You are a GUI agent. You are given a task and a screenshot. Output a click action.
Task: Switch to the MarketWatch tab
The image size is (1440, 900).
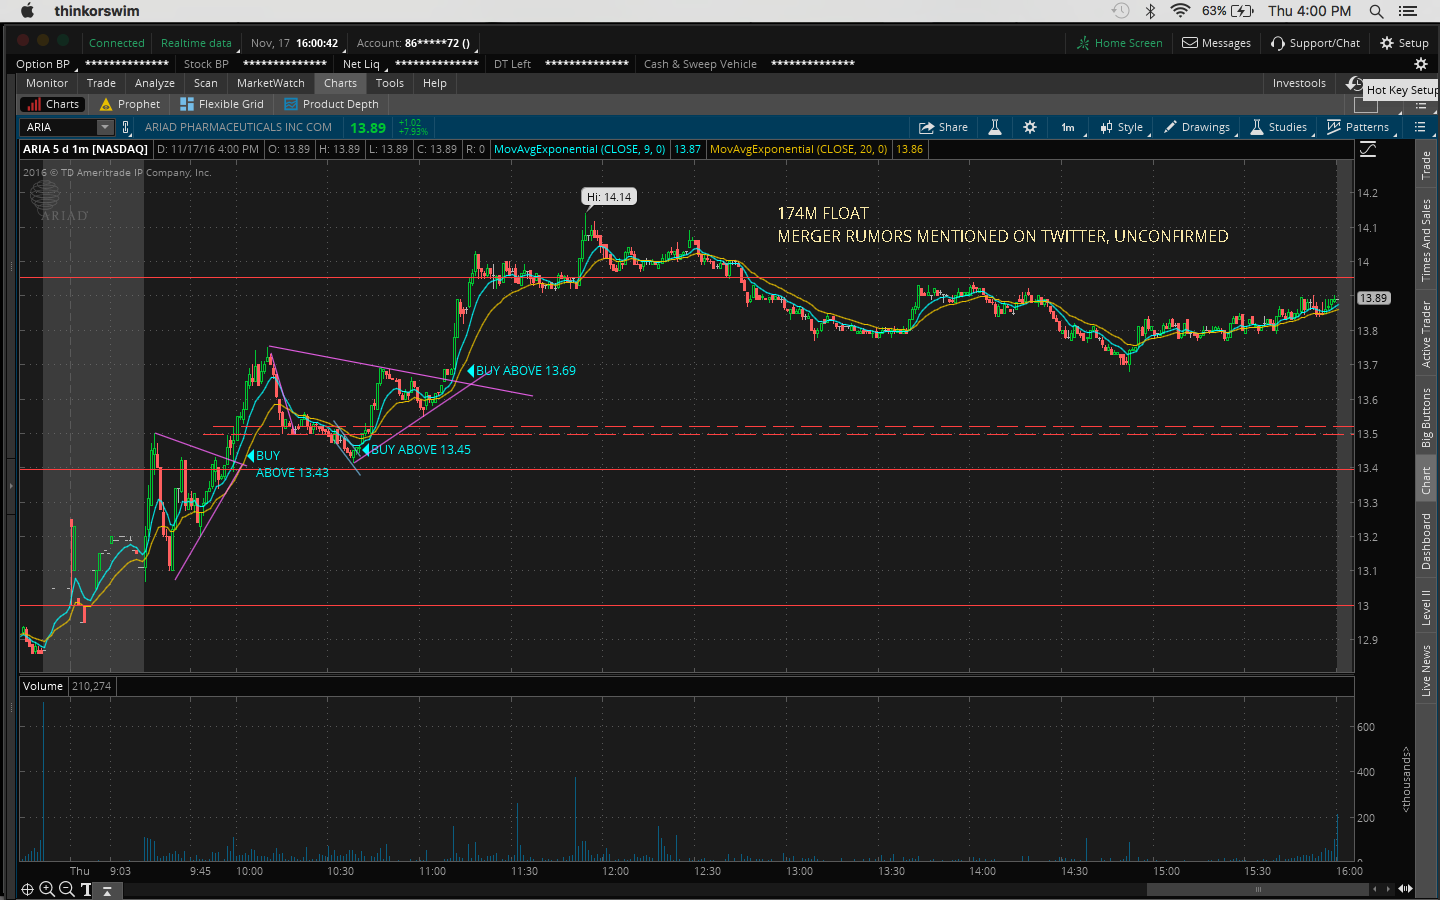point(270,83)
